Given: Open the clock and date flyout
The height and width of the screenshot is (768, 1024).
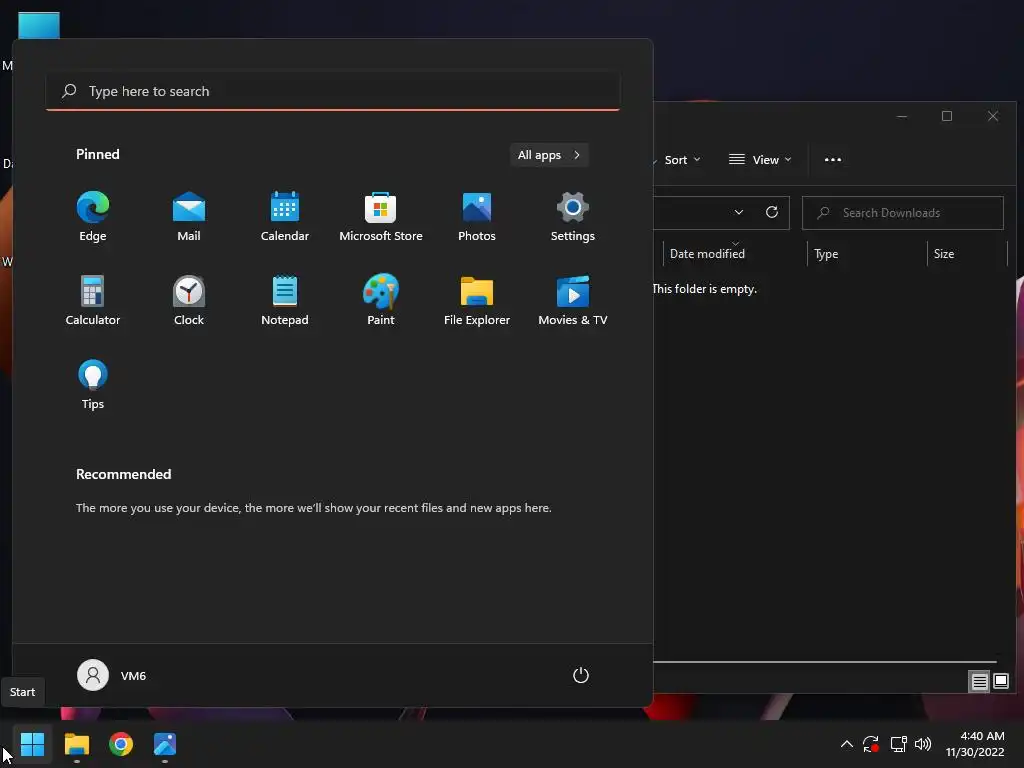Looking at the screenshot, I should tap(975, 744).
